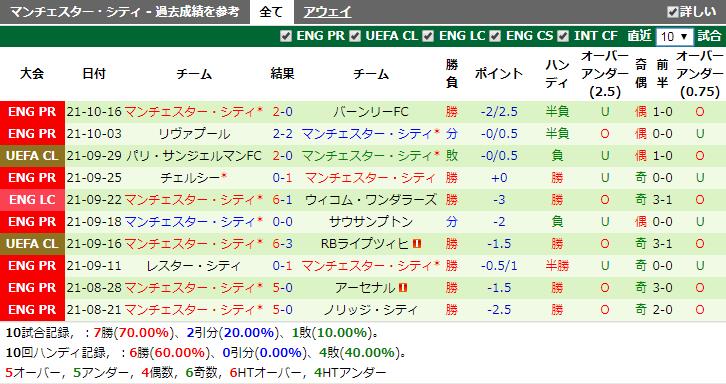Toggle the INT CF filter checkbox
726x384 pixels.
563,36
